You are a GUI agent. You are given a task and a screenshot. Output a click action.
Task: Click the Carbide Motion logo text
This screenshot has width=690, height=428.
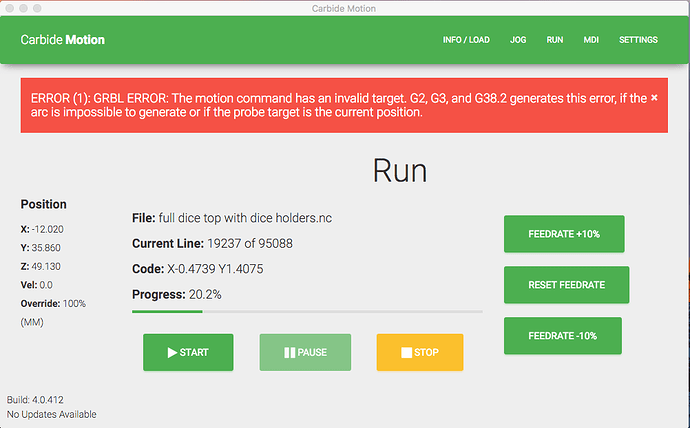point(62,40)
